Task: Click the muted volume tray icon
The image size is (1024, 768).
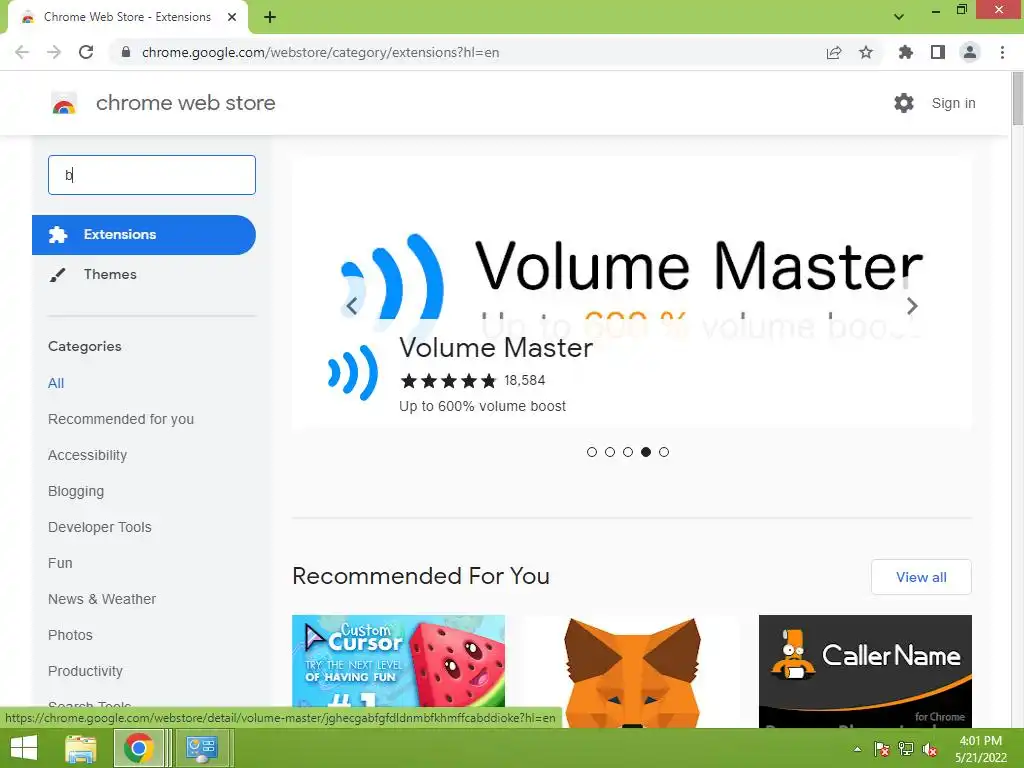Action: 930,749
